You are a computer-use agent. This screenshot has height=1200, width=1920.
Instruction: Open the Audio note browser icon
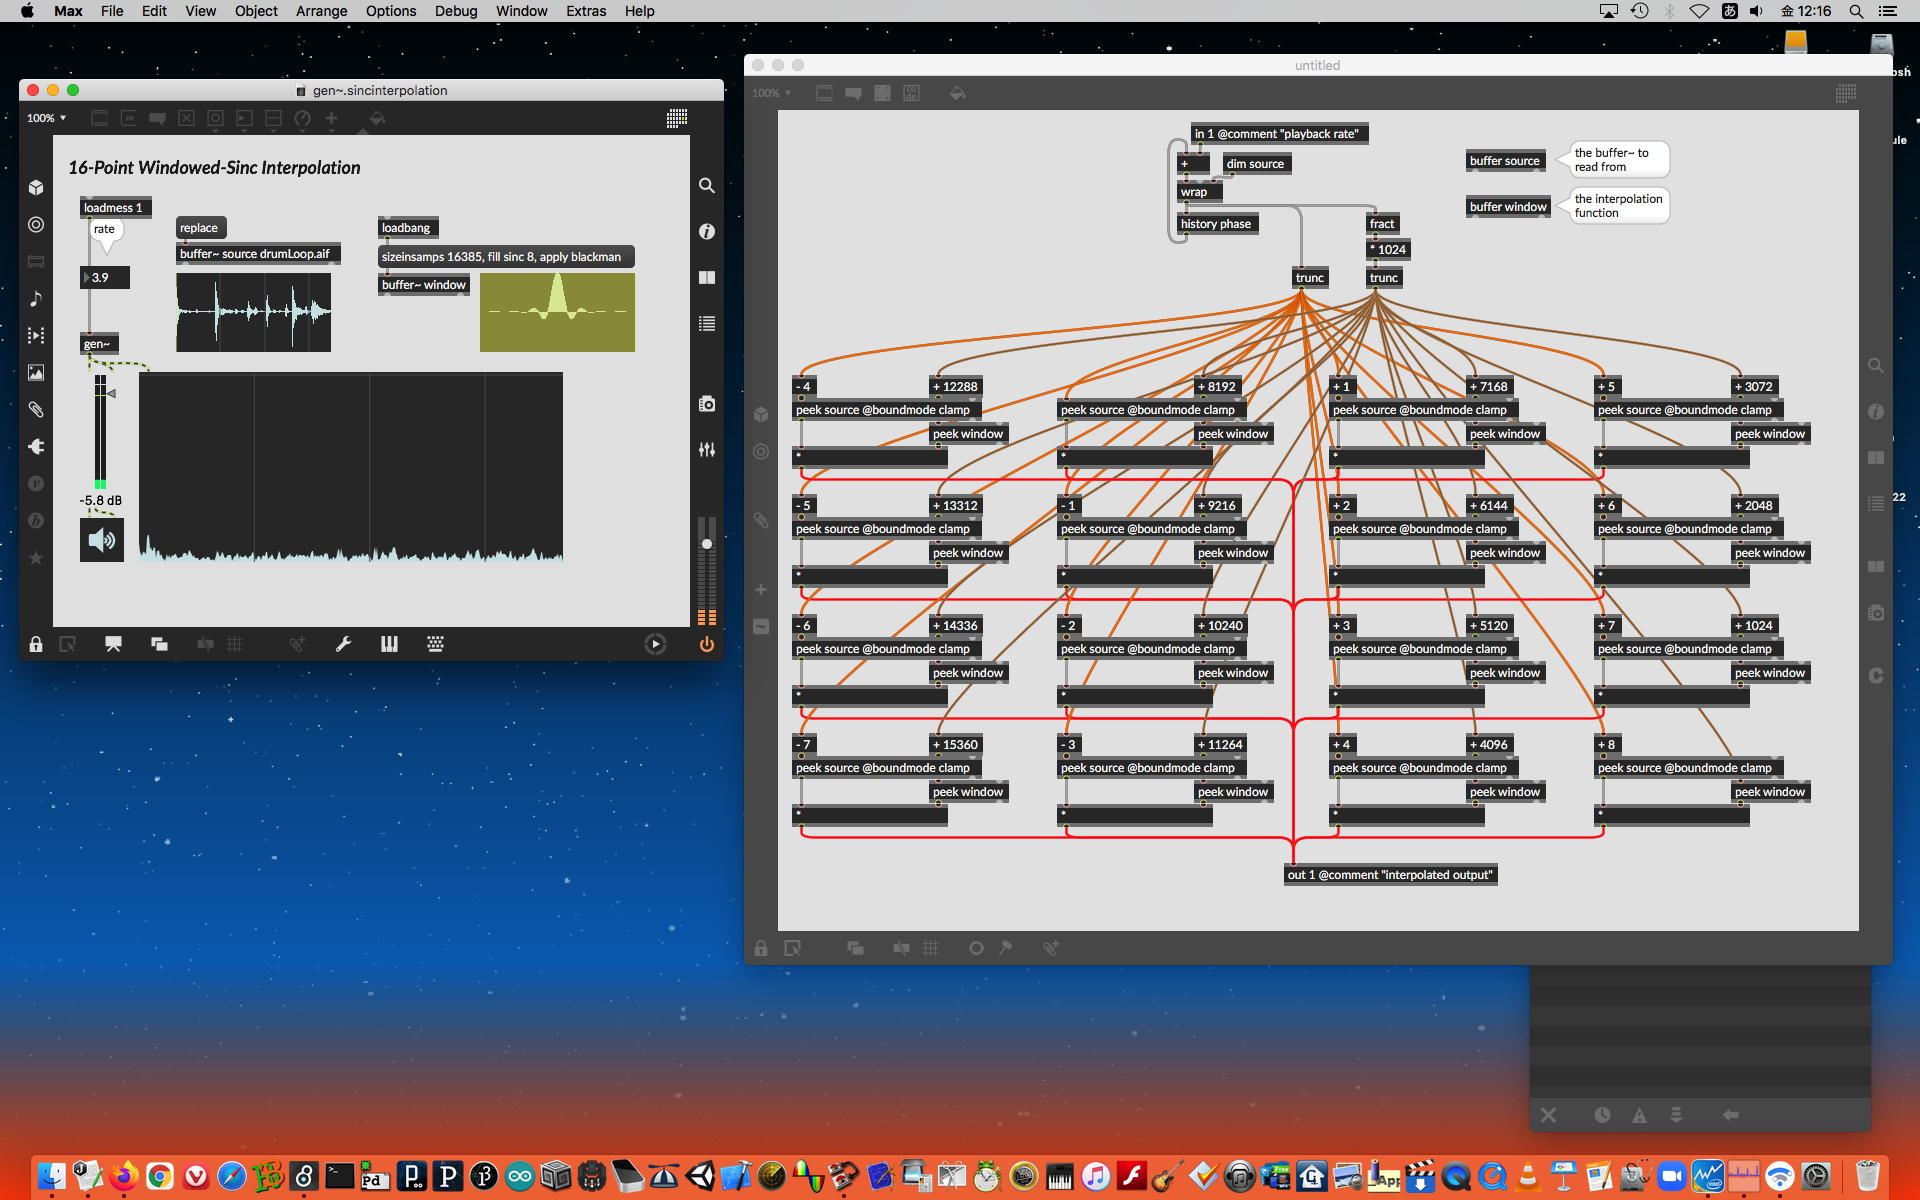tap(36, 298)
